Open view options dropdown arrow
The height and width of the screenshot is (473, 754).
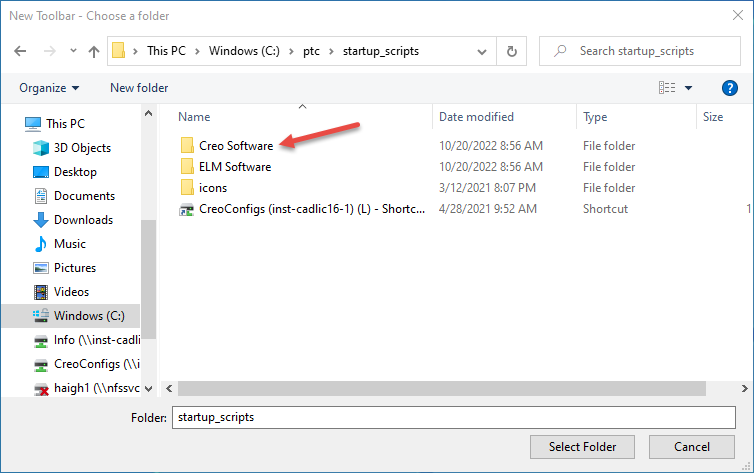point(688,88)
